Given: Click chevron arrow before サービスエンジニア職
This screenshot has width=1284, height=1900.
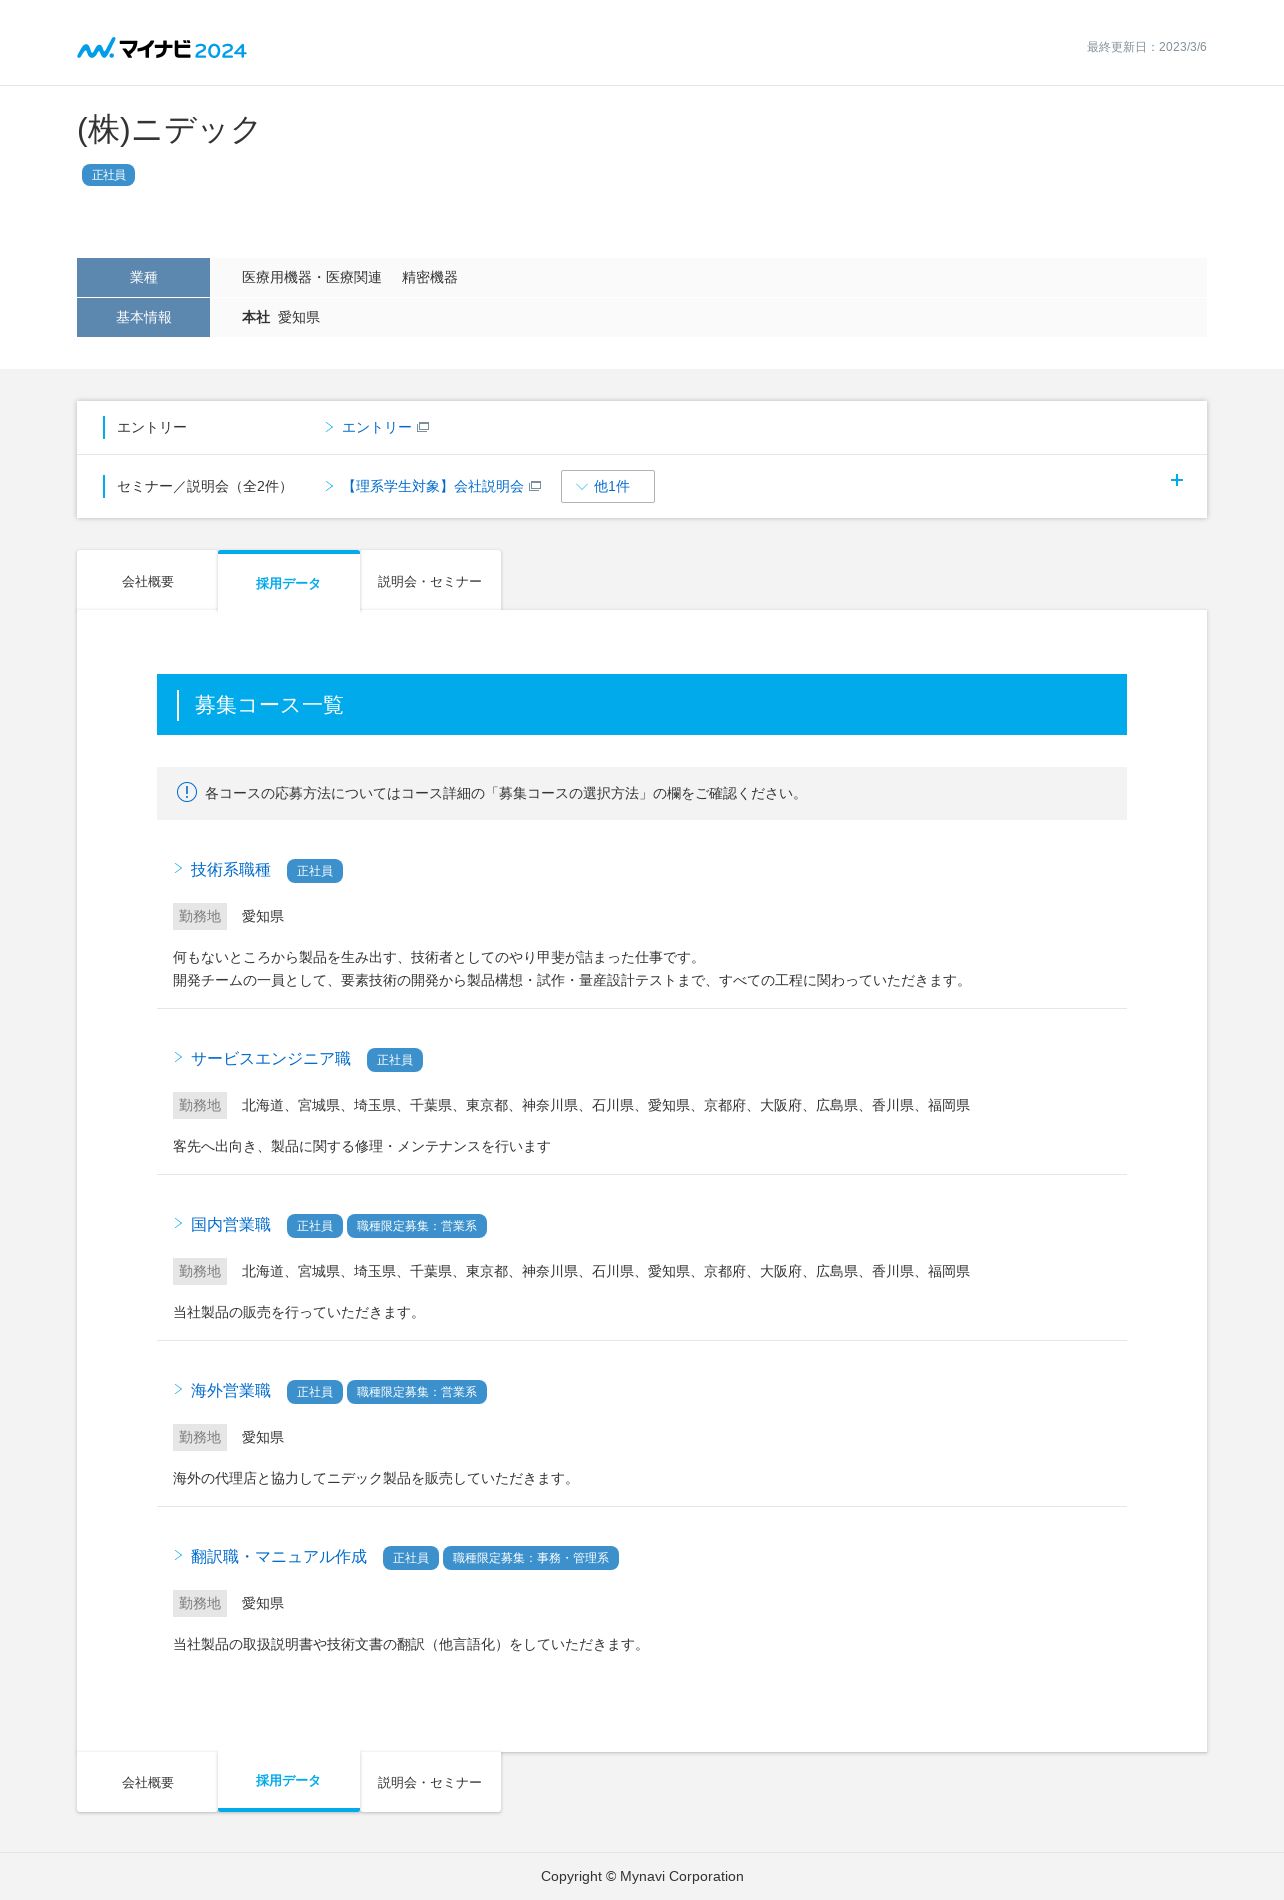Looking at the screenshot, I should (x=178, y=1057).
